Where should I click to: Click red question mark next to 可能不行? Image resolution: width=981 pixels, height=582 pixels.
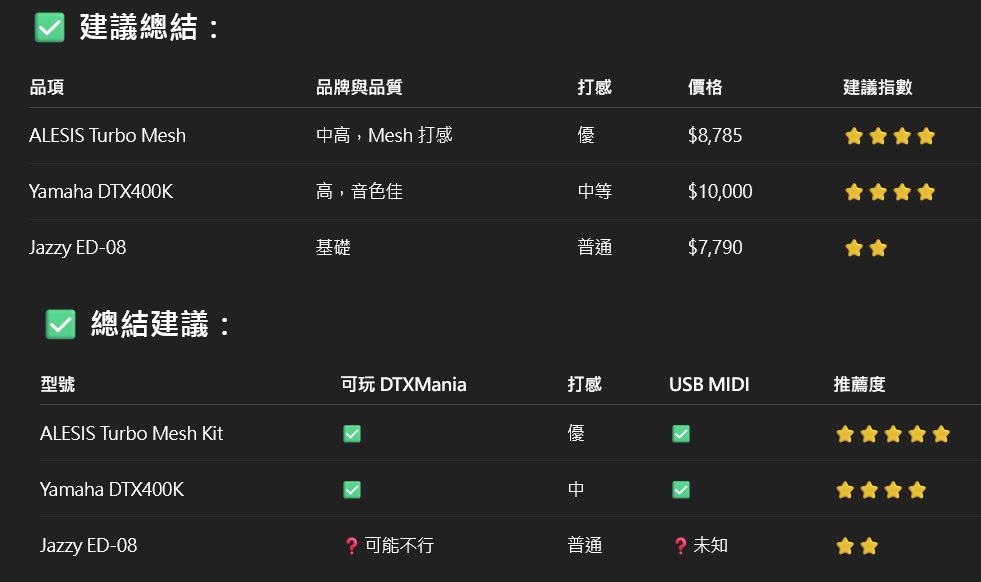click(352, 546)
